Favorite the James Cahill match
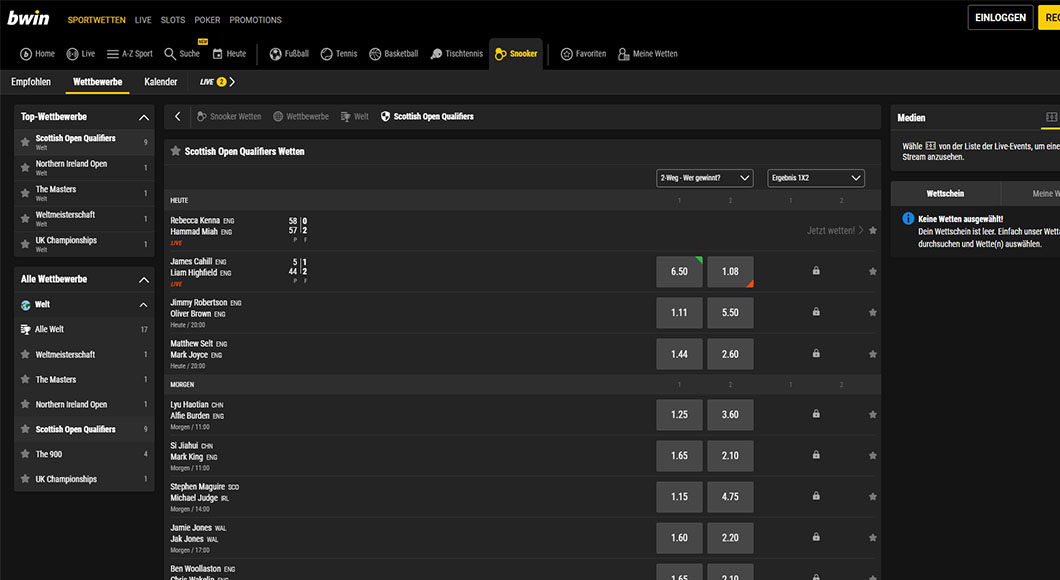1060x580 pixels. point(873,272)
